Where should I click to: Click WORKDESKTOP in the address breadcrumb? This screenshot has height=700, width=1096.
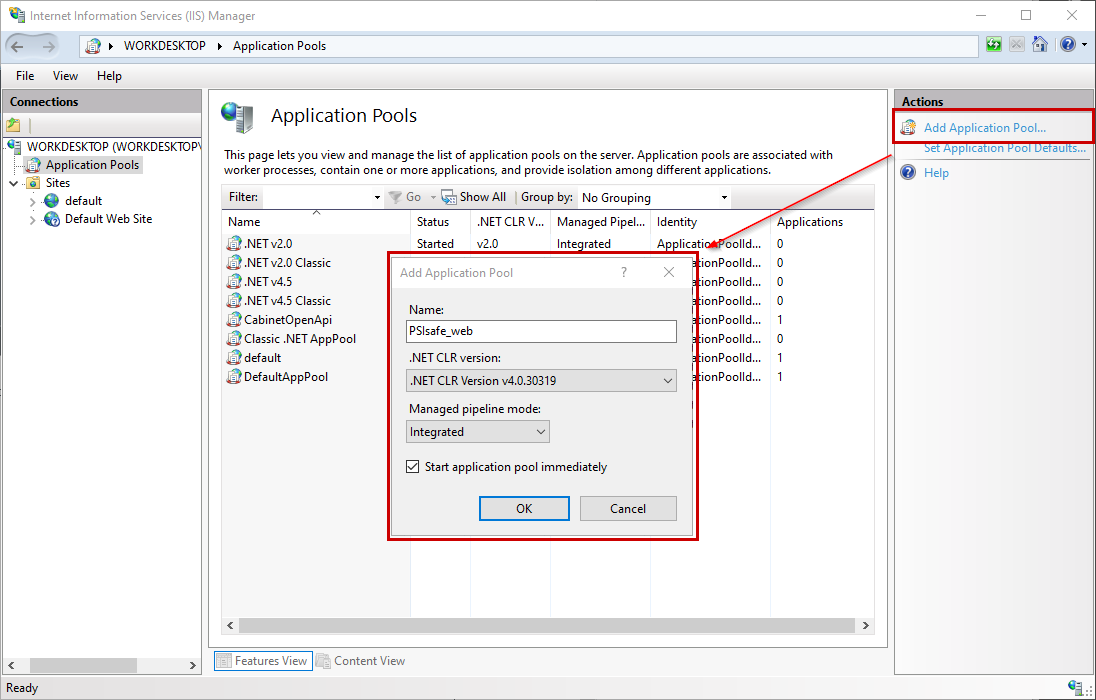click(x=165, y=46)
